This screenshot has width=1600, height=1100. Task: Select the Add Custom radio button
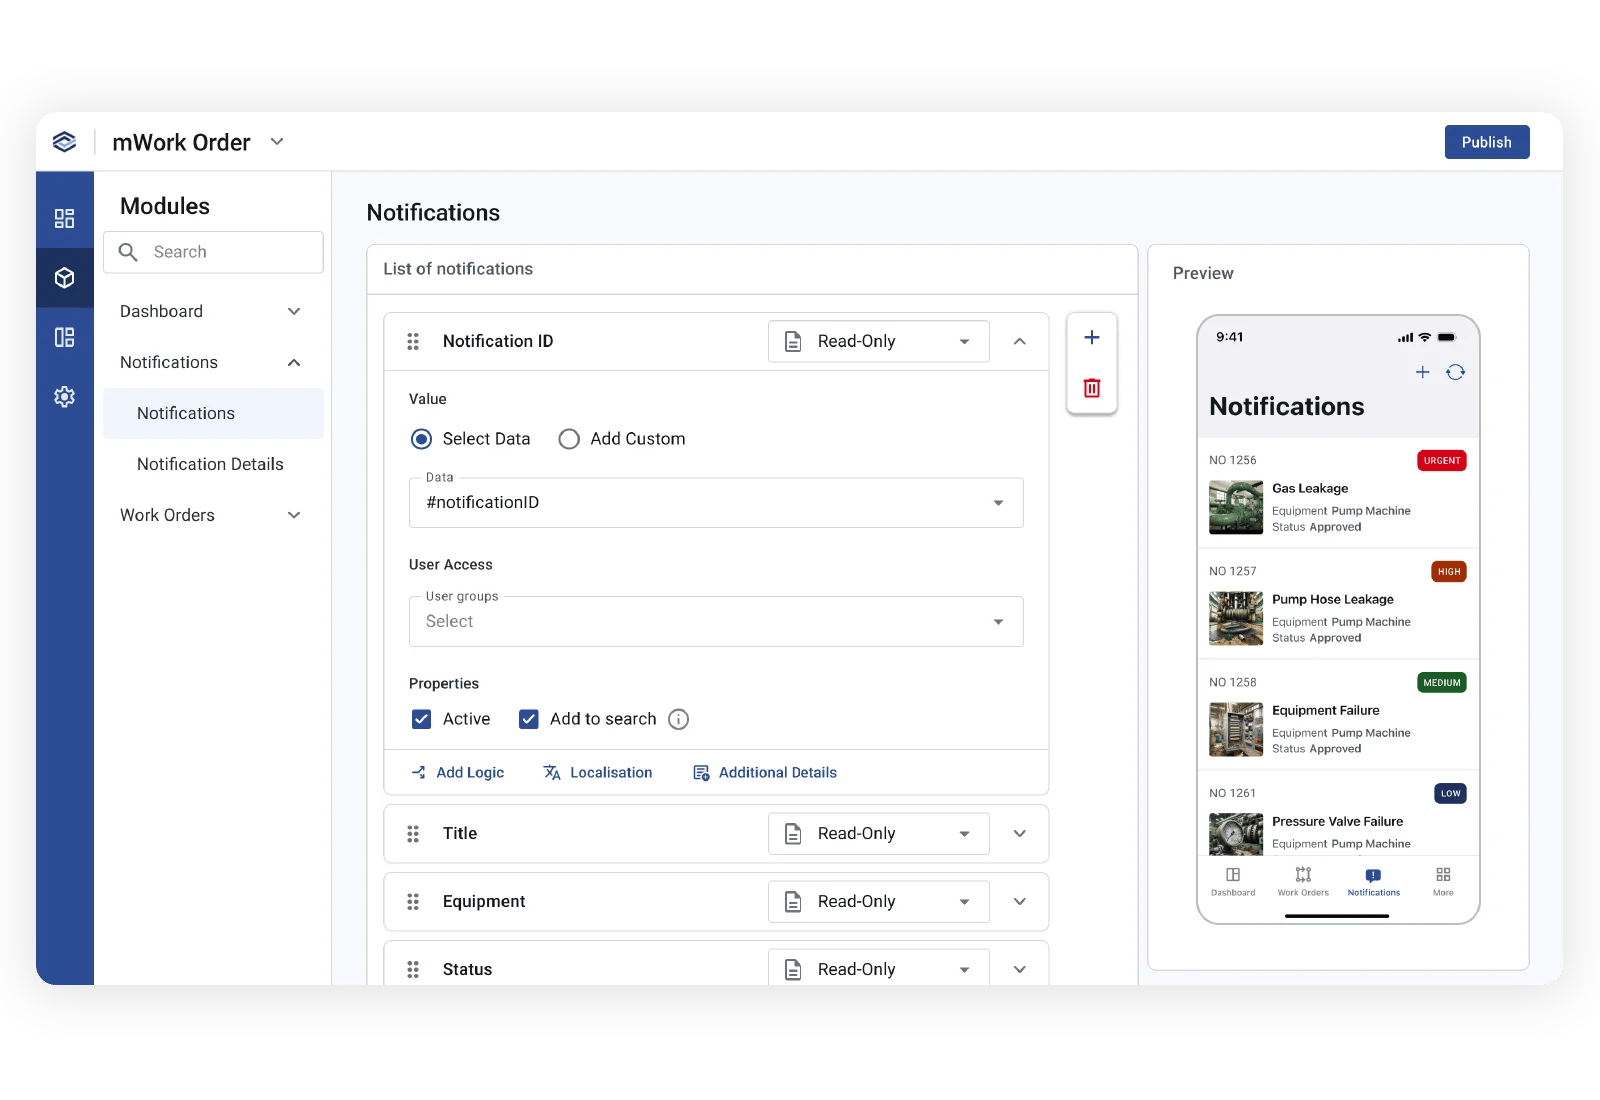pyautogui.click(x=569, y=439)
